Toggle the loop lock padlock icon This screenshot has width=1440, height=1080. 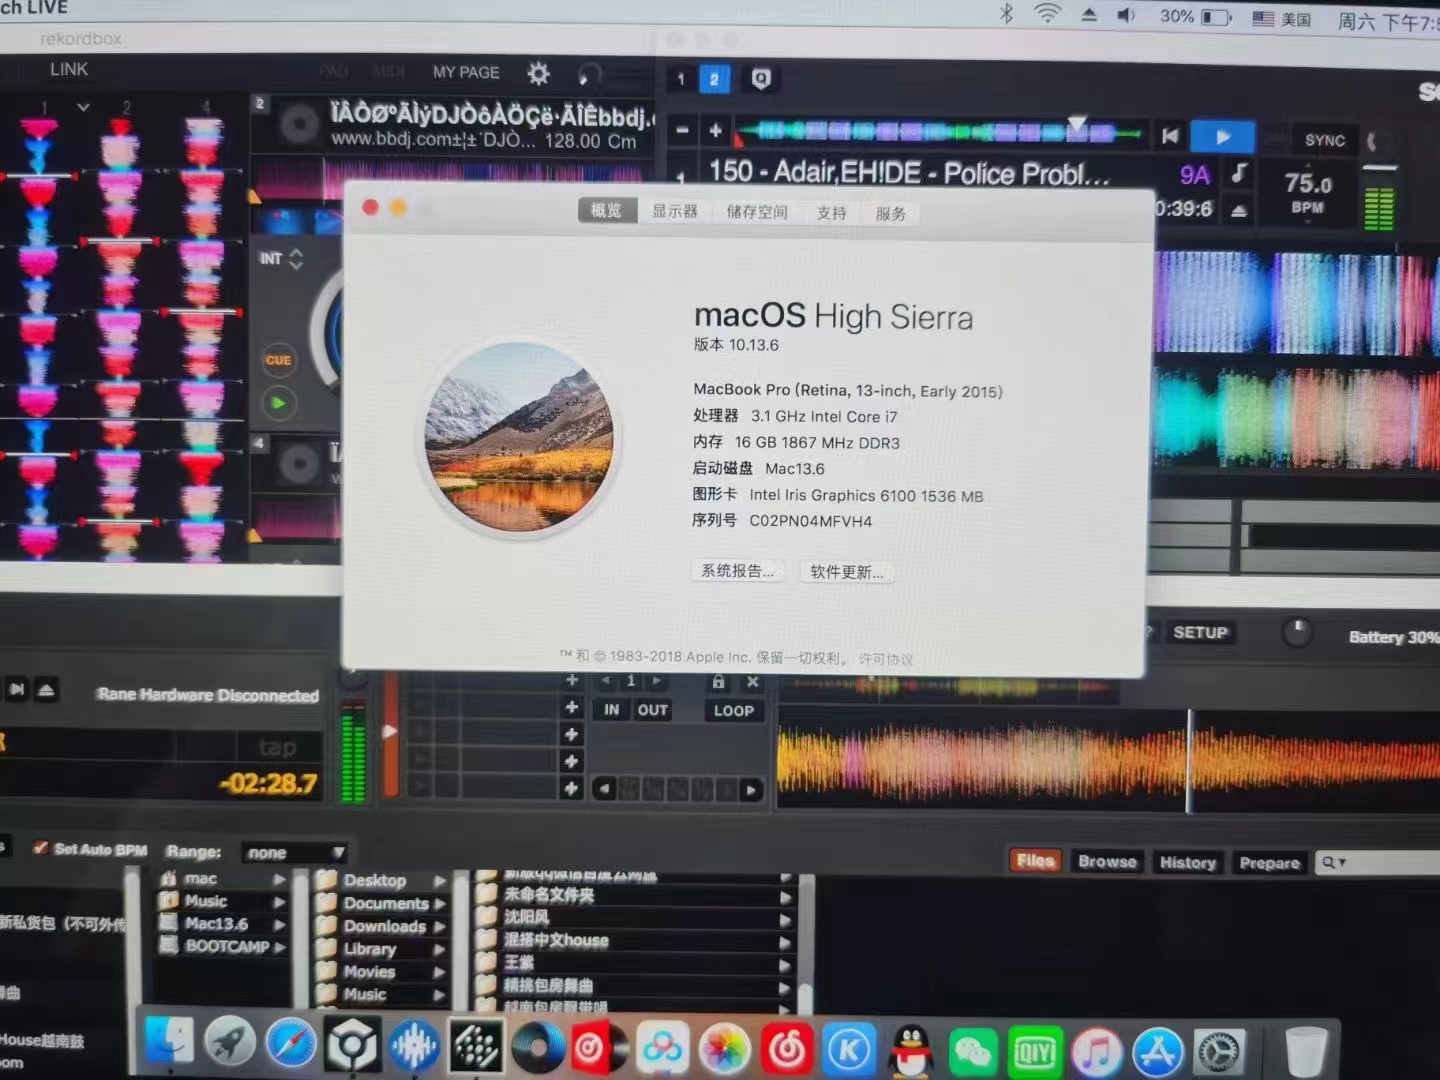(718, 682)
